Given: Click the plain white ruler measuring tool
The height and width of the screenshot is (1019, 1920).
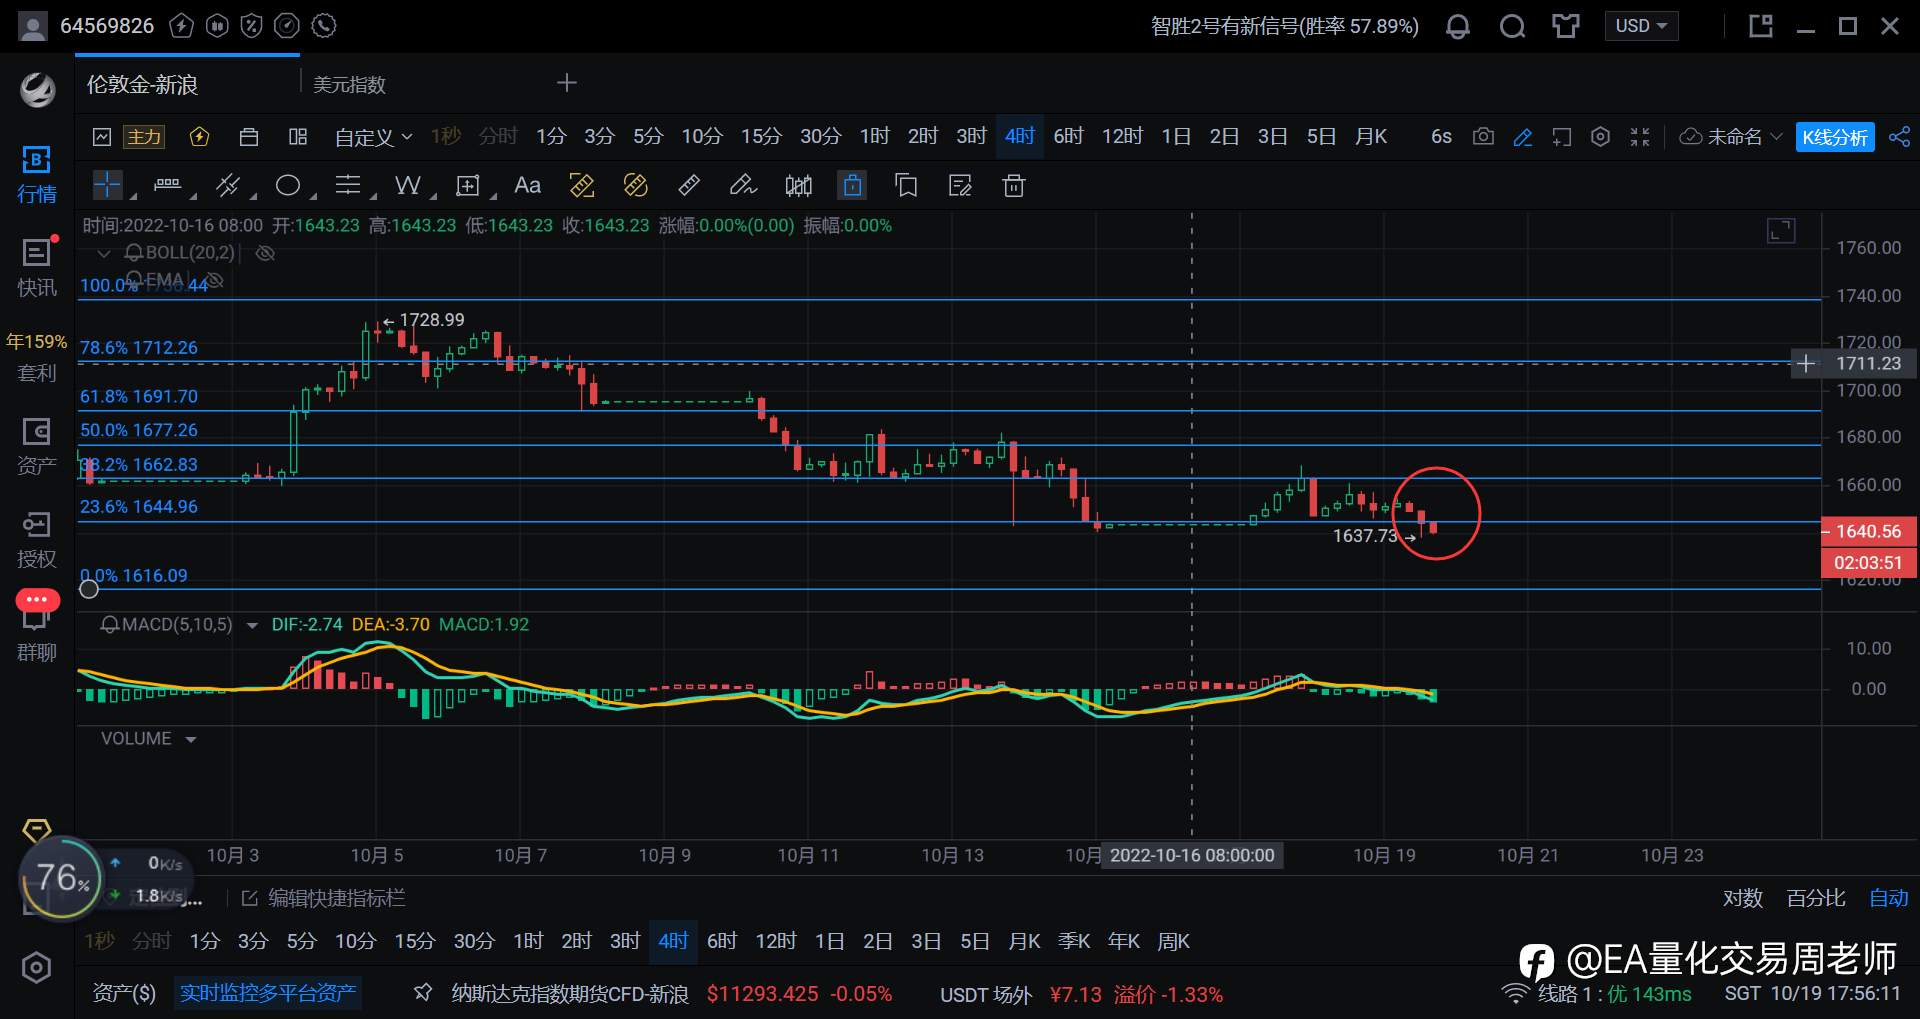Looking at the screenshot, I should point(689,185).
